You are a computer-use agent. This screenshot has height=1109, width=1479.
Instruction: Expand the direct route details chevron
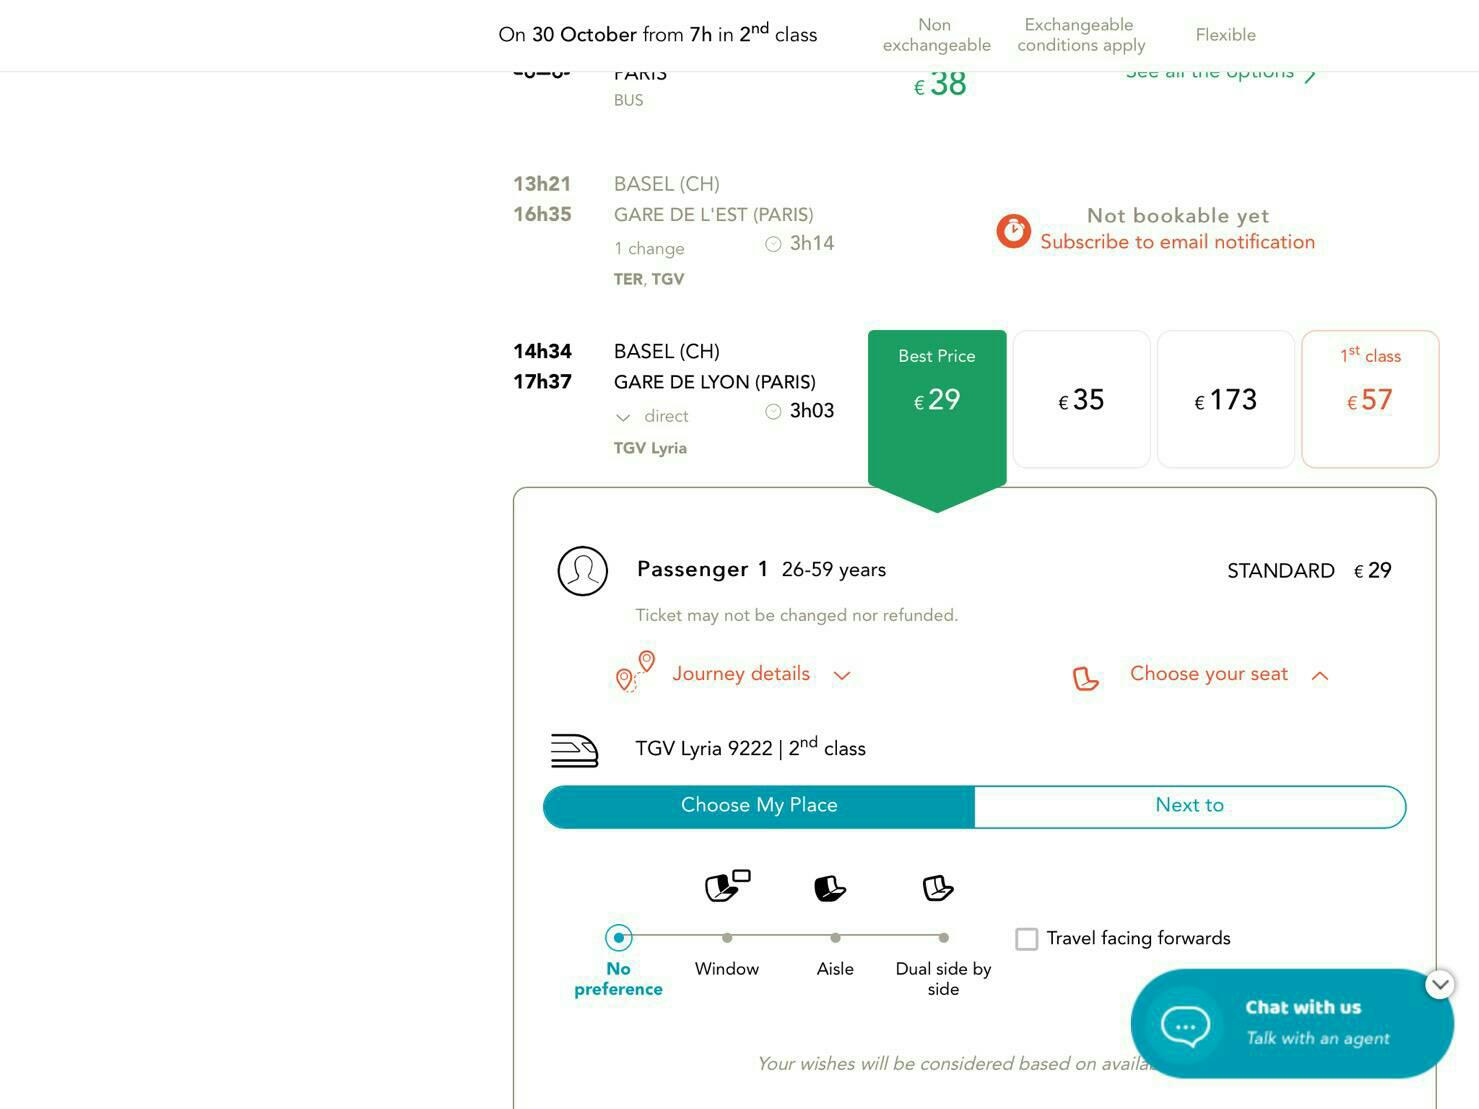[623, 417]
